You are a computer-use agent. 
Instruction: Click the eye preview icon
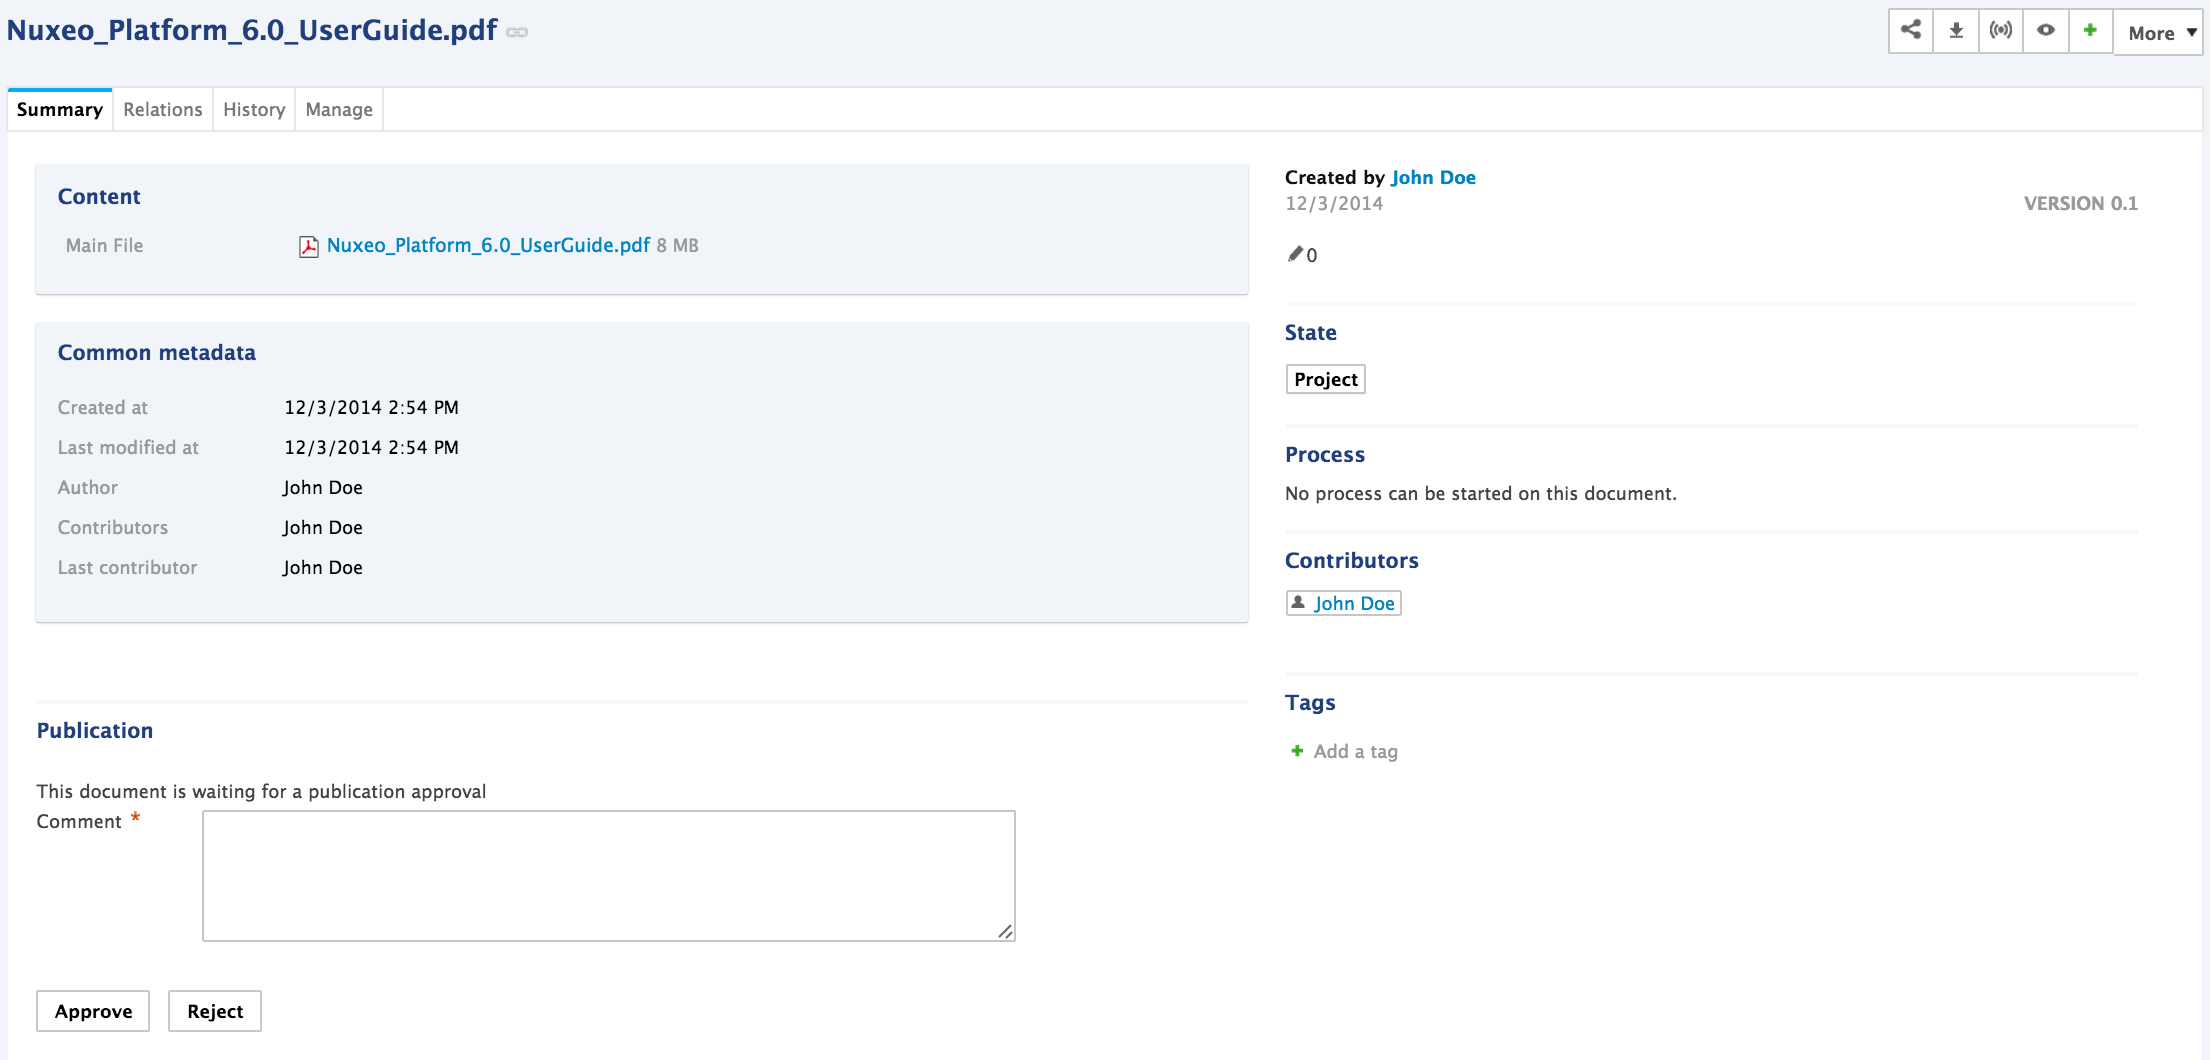2046,30
